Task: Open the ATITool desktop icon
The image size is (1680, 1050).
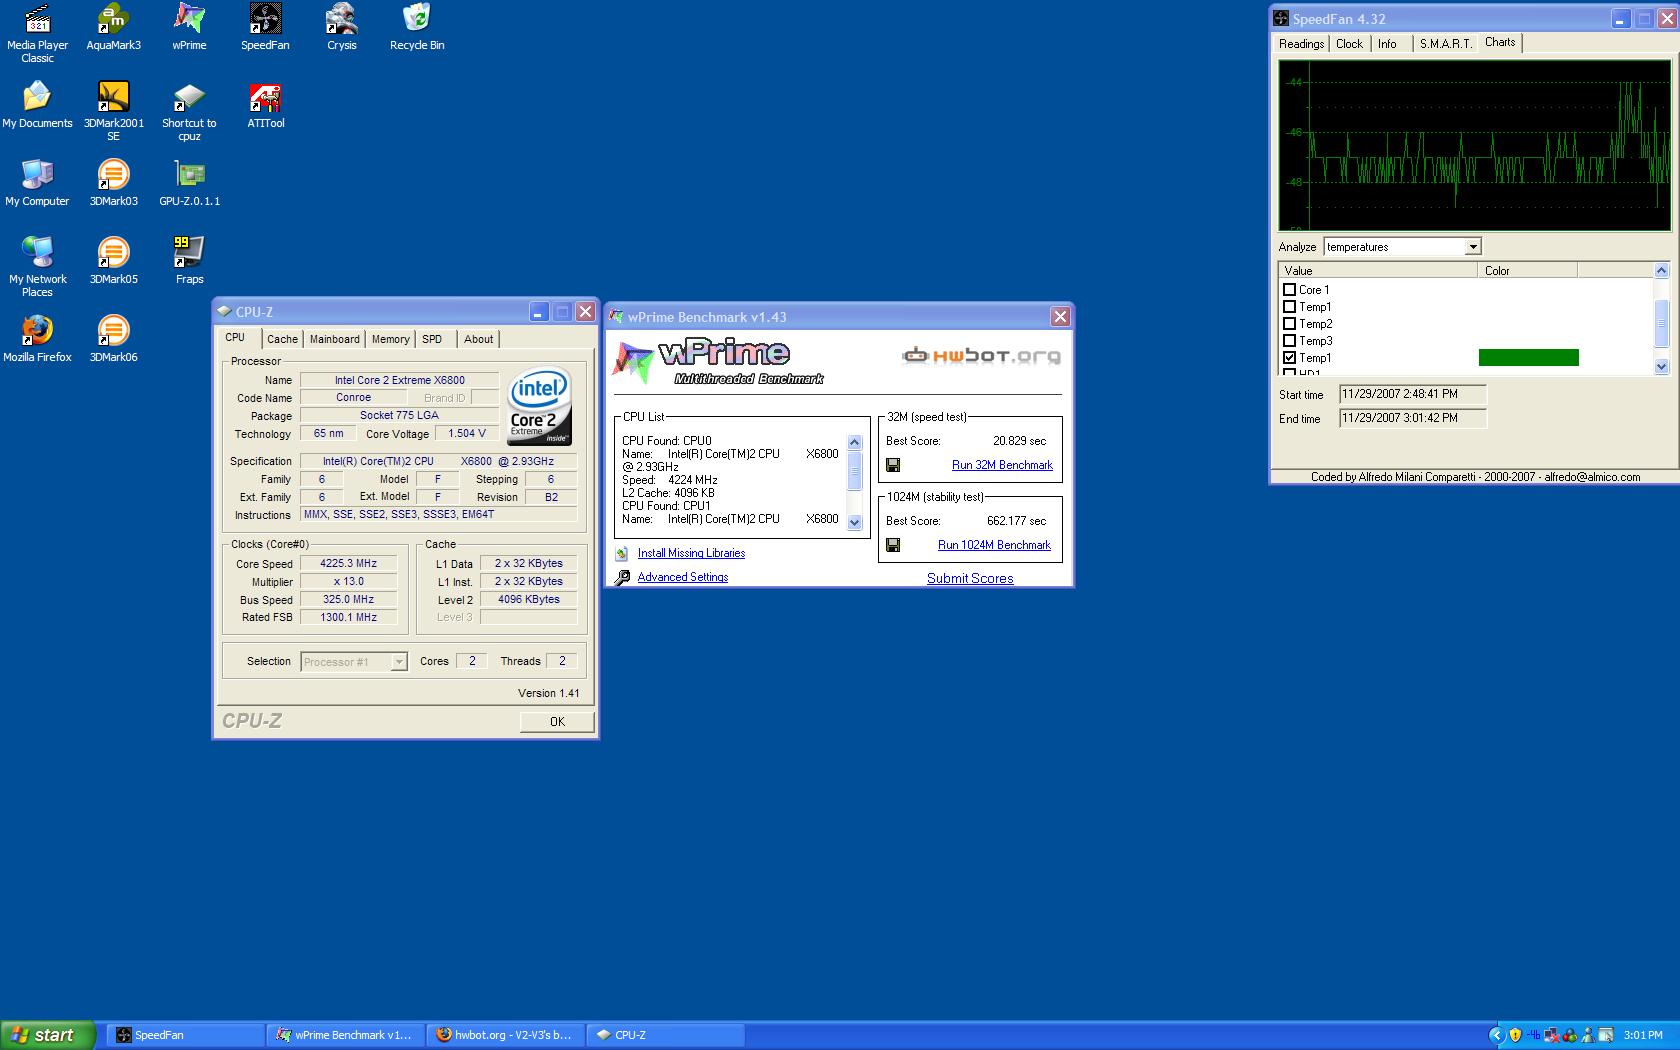Action: pyautogui.click(x=265, y=105)
